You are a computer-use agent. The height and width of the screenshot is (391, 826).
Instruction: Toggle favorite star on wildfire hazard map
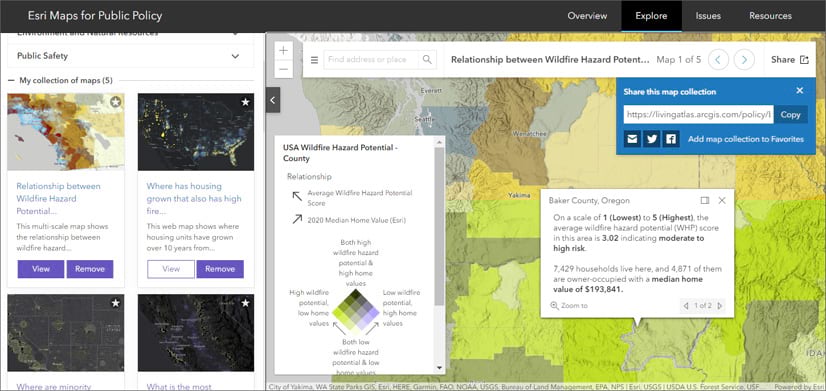(115, 102)
